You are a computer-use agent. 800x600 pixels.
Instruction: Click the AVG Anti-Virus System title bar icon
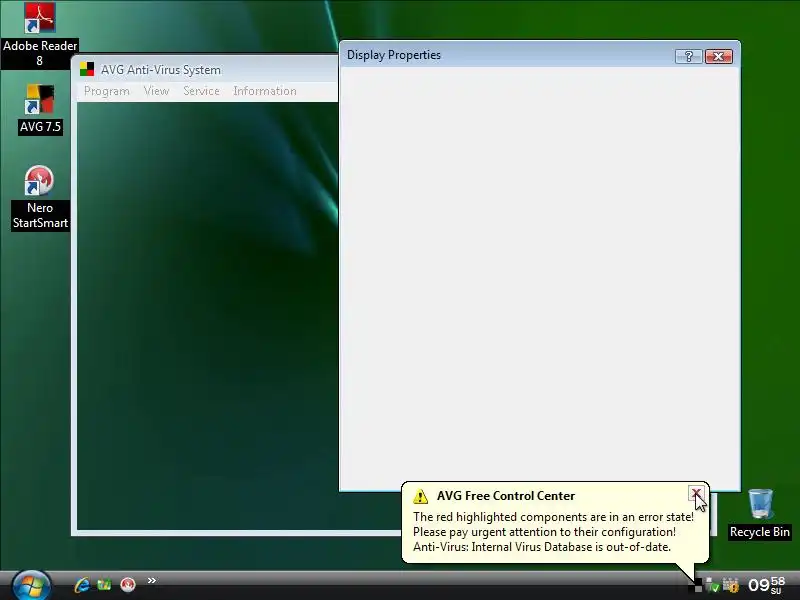click(87, 69)
